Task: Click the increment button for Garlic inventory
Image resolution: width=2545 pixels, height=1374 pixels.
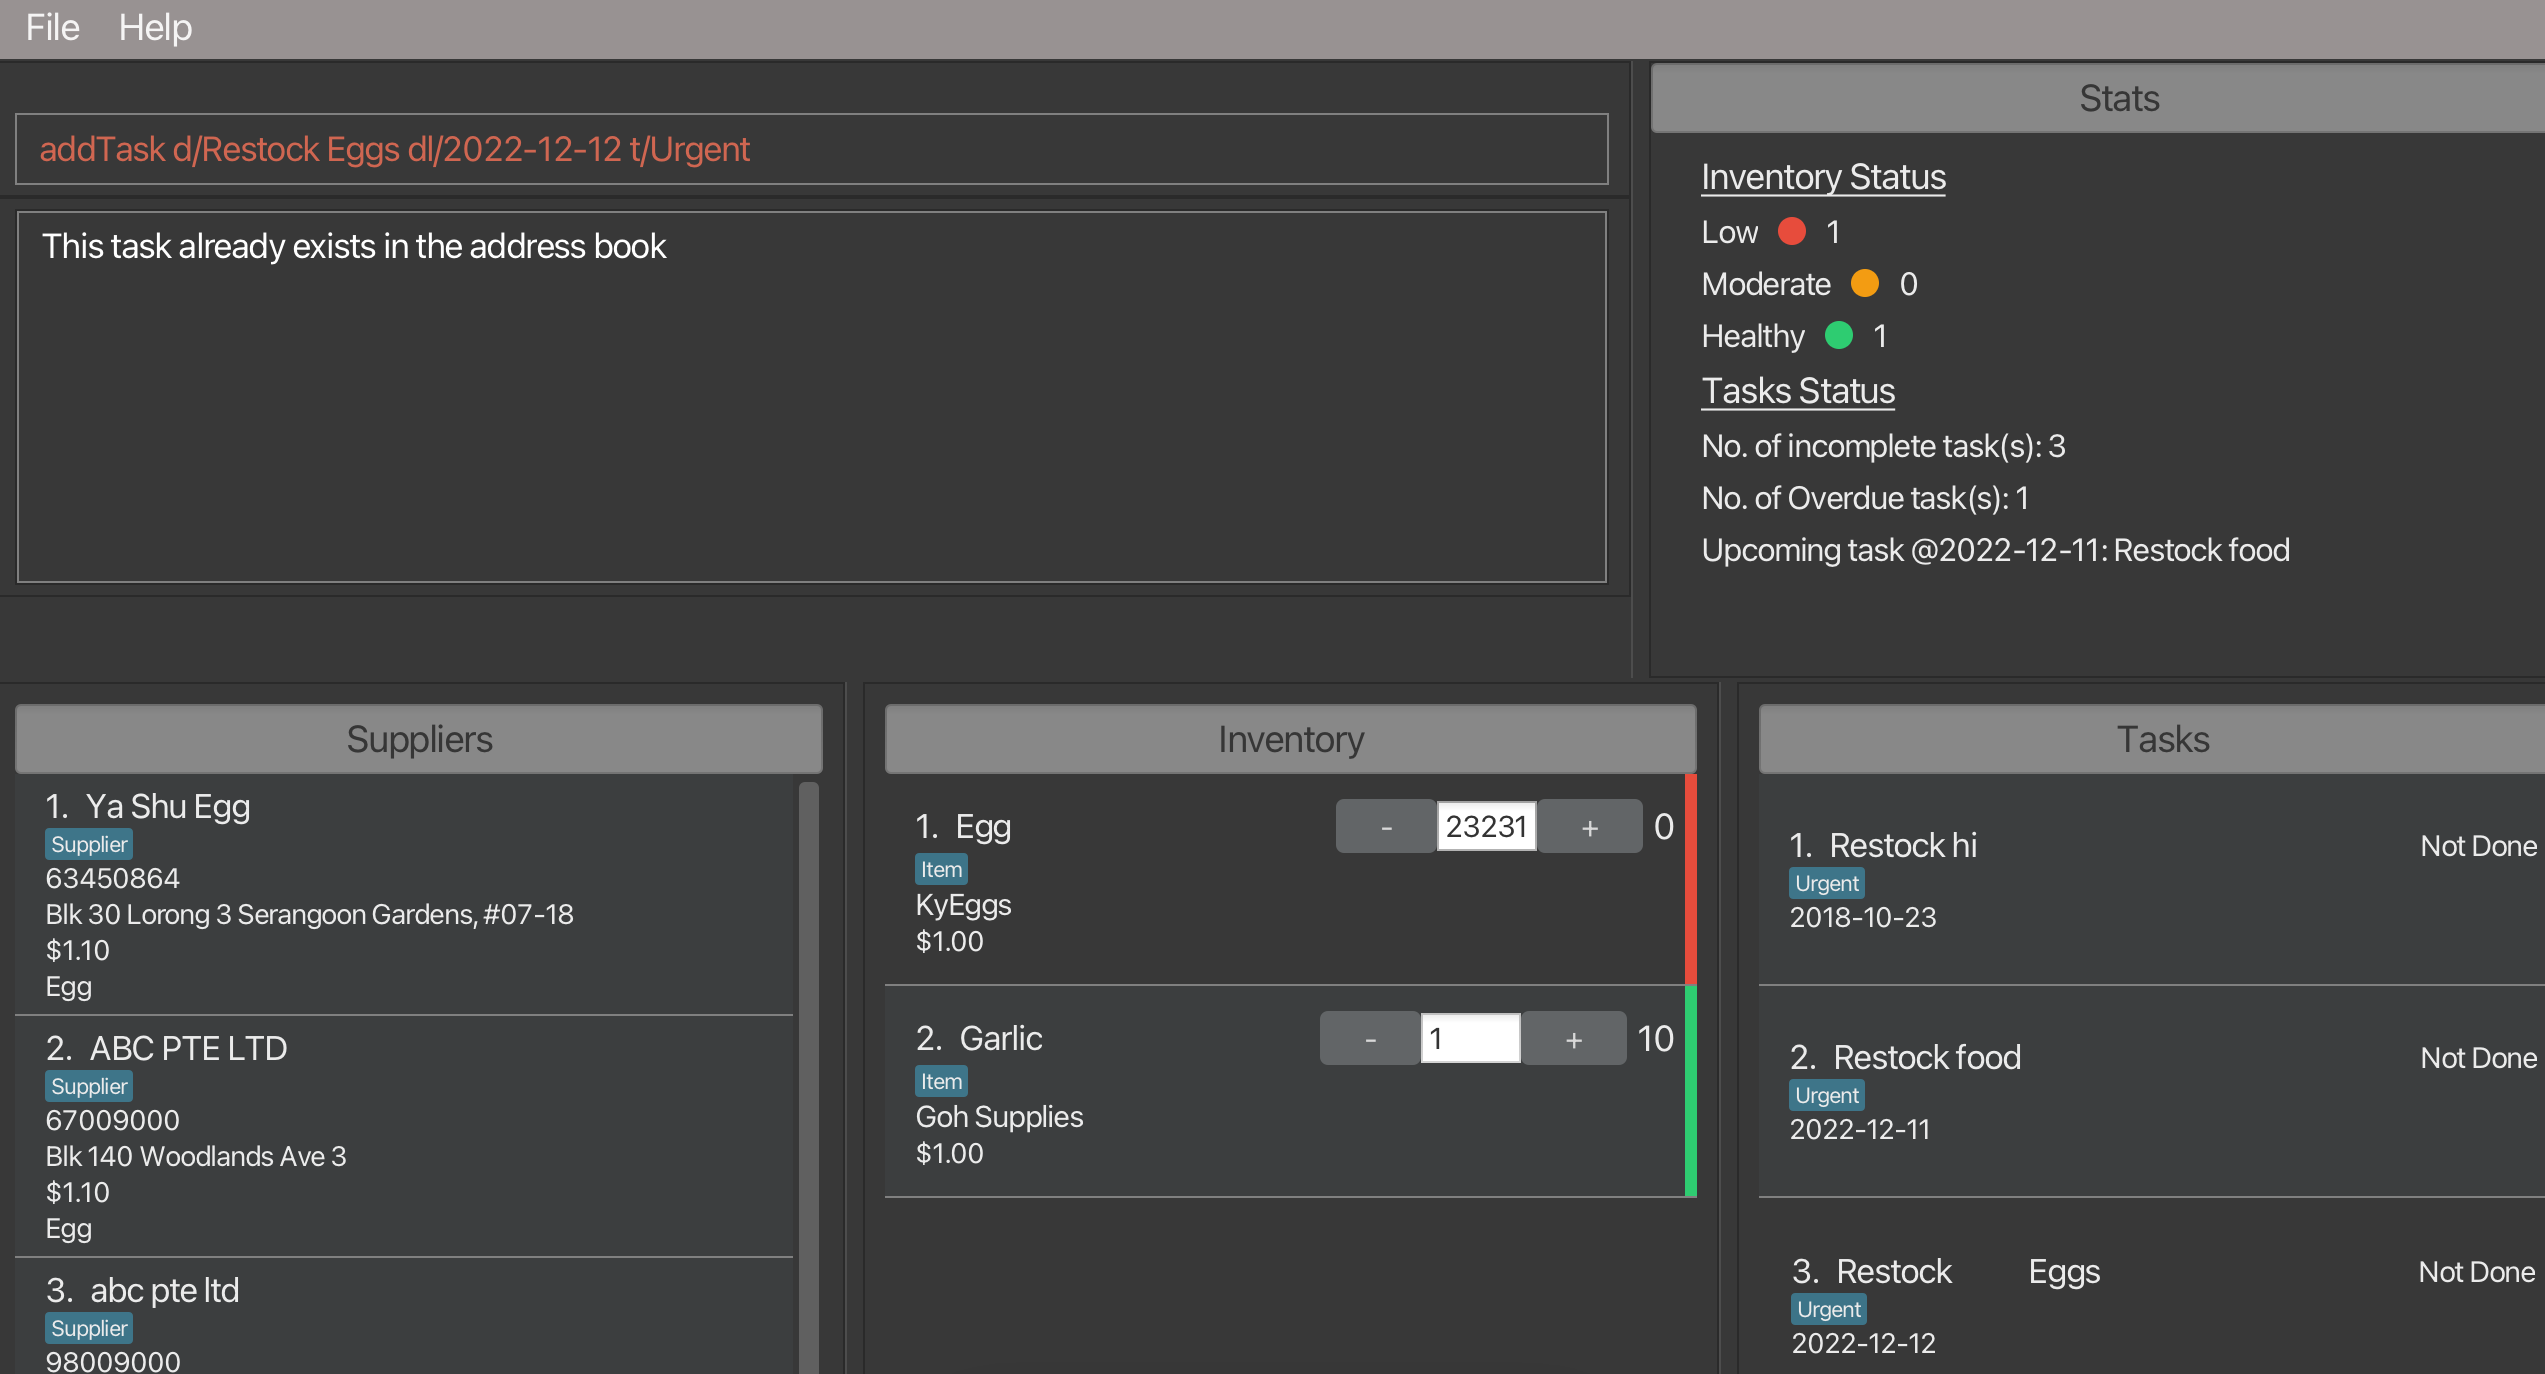Action: point(1570,1037)
